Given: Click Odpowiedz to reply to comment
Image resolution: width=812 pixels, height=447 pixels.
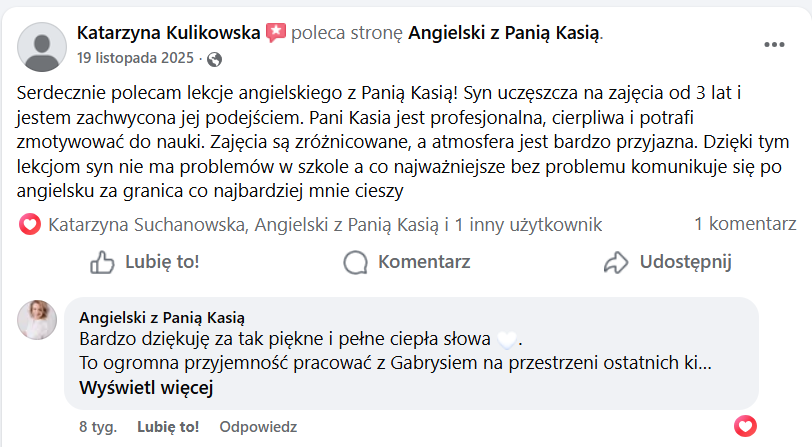Looking at the screenshot, I should 258,427.
